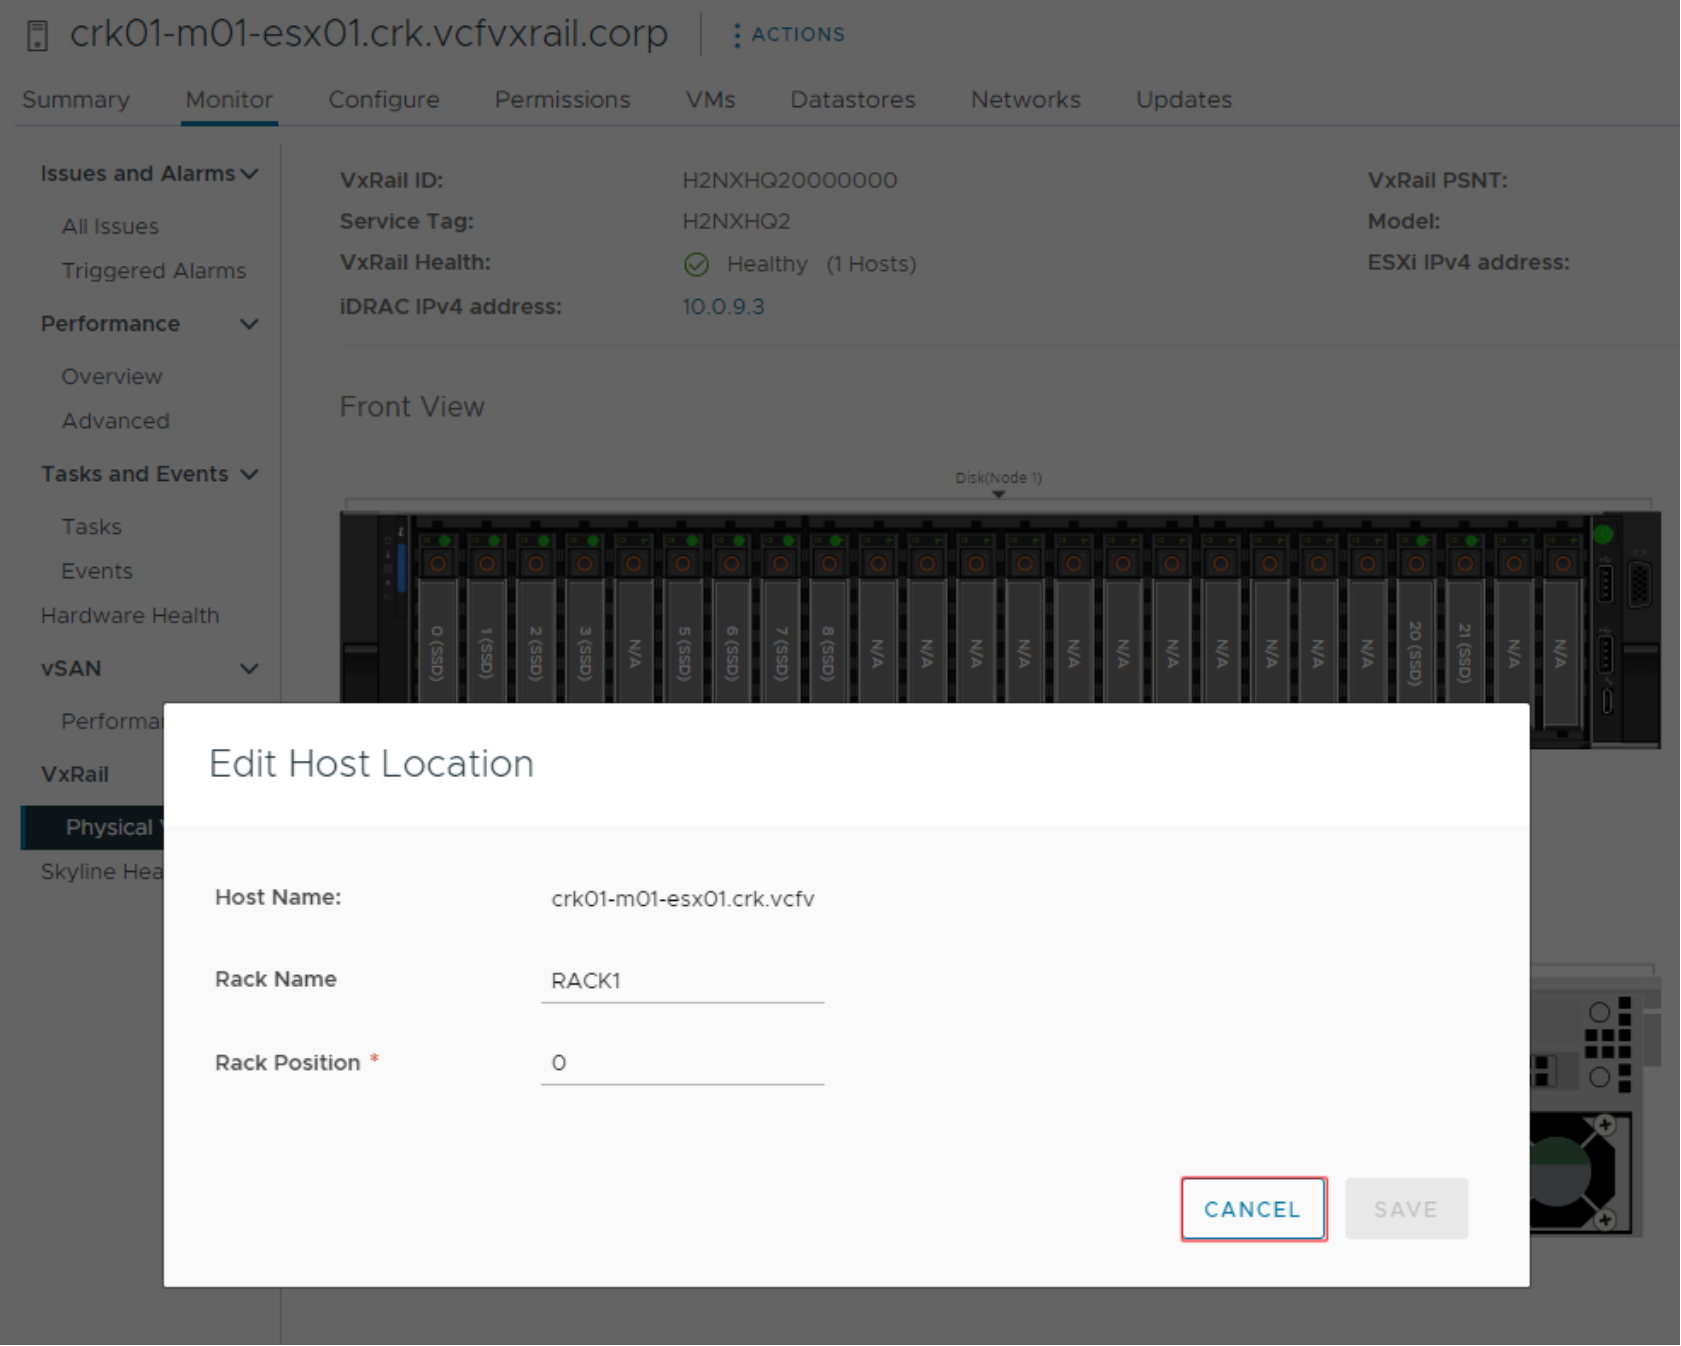This screenshot has height=1346, width=1681.
Task: Open the Actions menu
Action: (x=788, y=35)
